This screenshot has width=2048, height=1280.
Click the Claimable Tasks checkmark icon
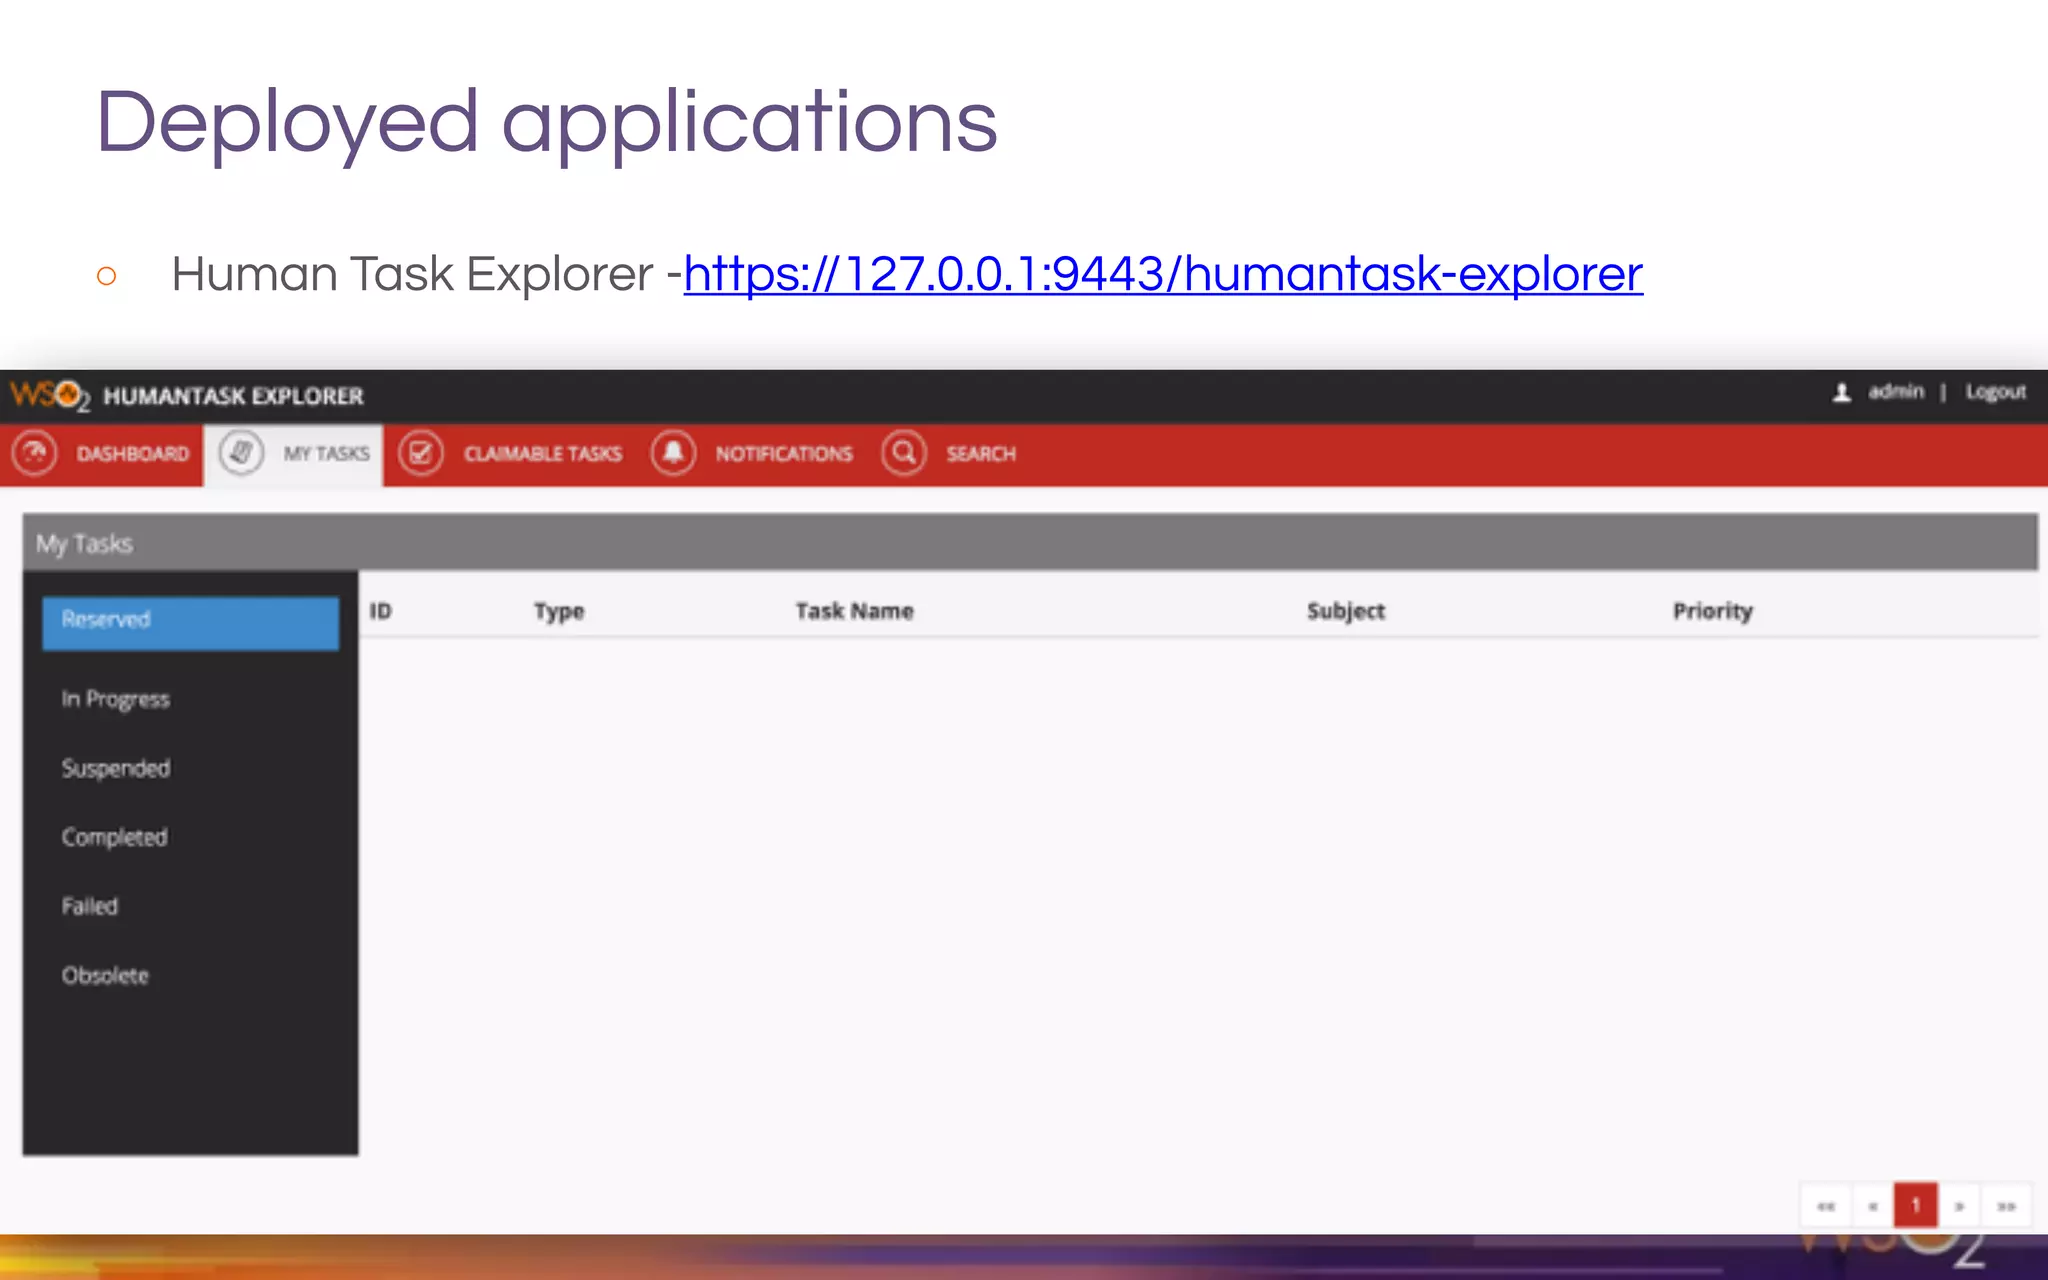coord(420,454)
